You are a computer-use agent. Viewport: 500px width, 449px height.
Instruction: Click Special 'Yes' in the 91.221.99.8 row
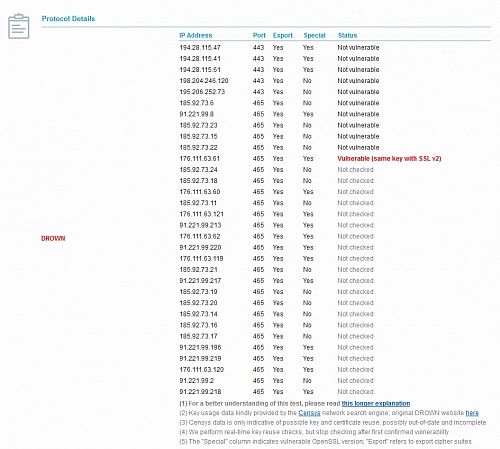pyautogui.click(x=308, y=114)
